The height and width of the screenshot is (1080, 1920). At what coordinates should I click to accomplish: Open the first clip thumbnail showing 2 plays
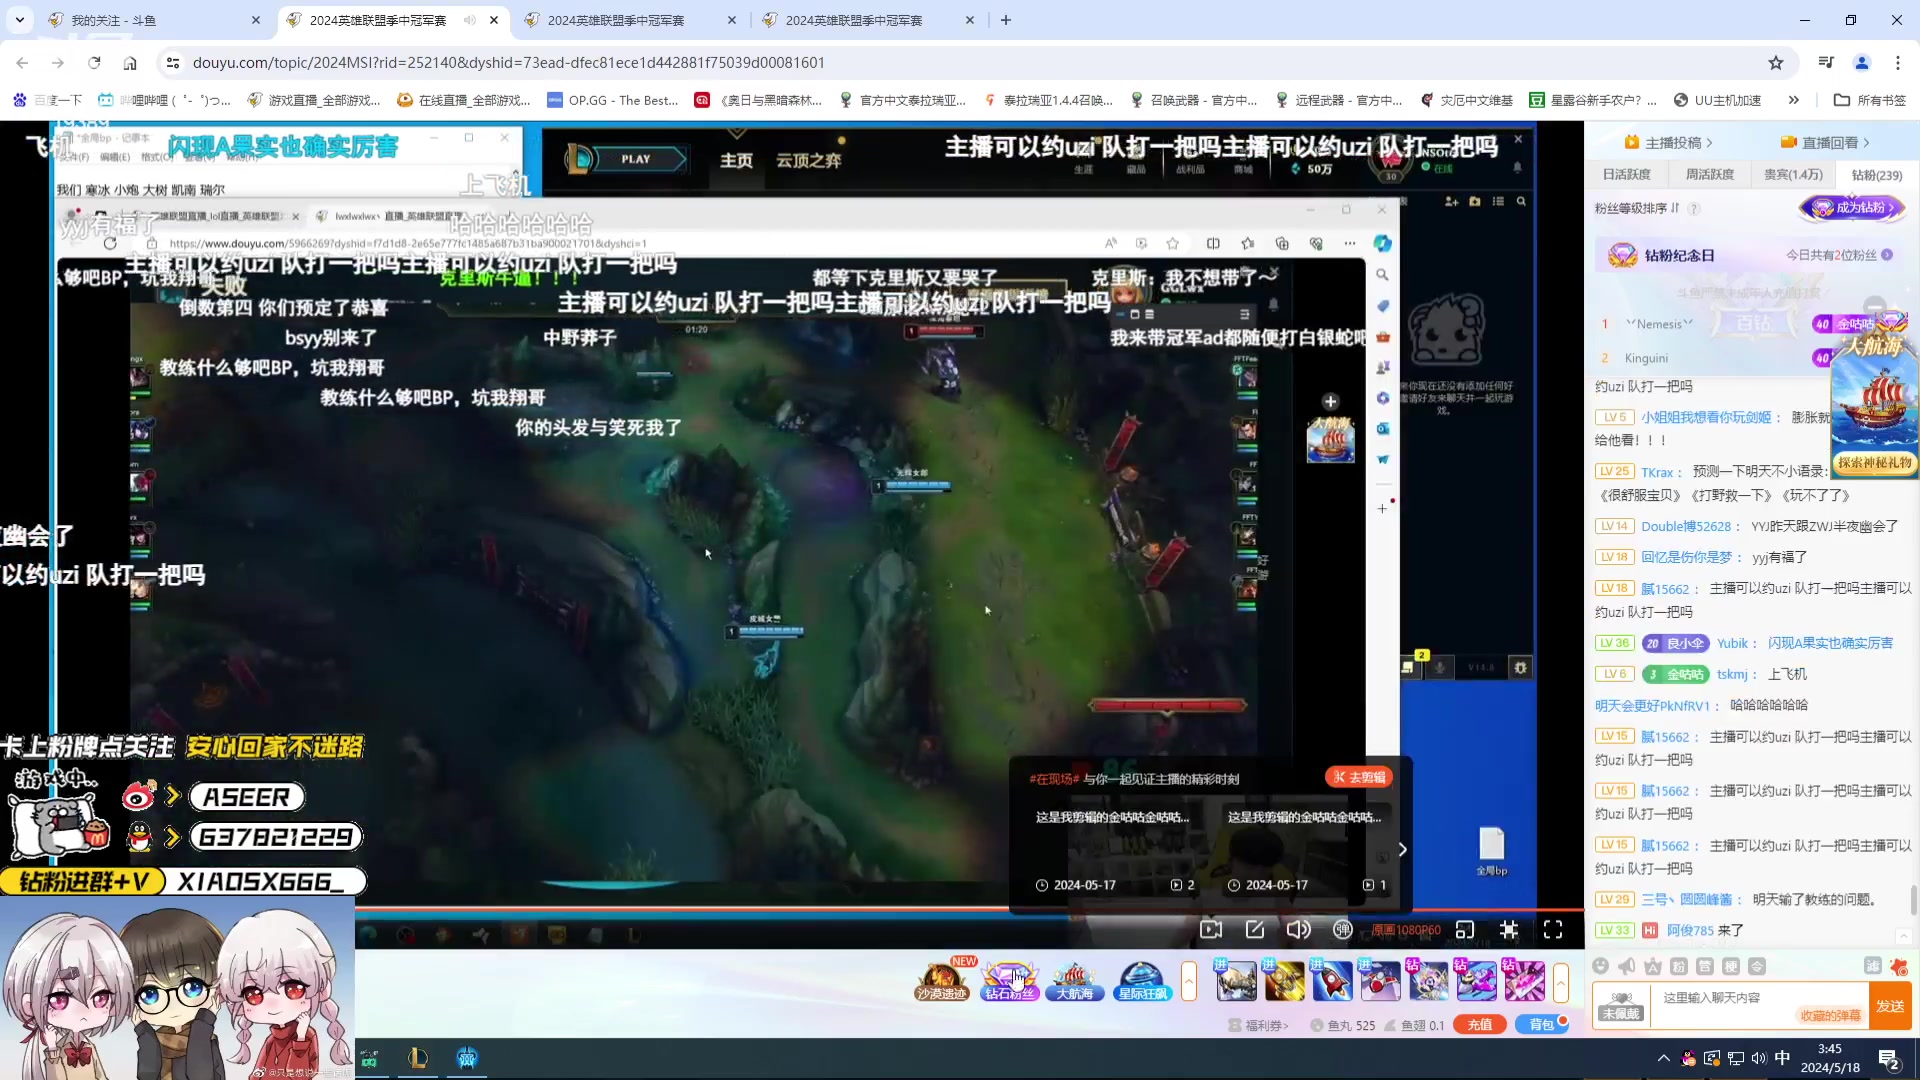(1115, 849)
